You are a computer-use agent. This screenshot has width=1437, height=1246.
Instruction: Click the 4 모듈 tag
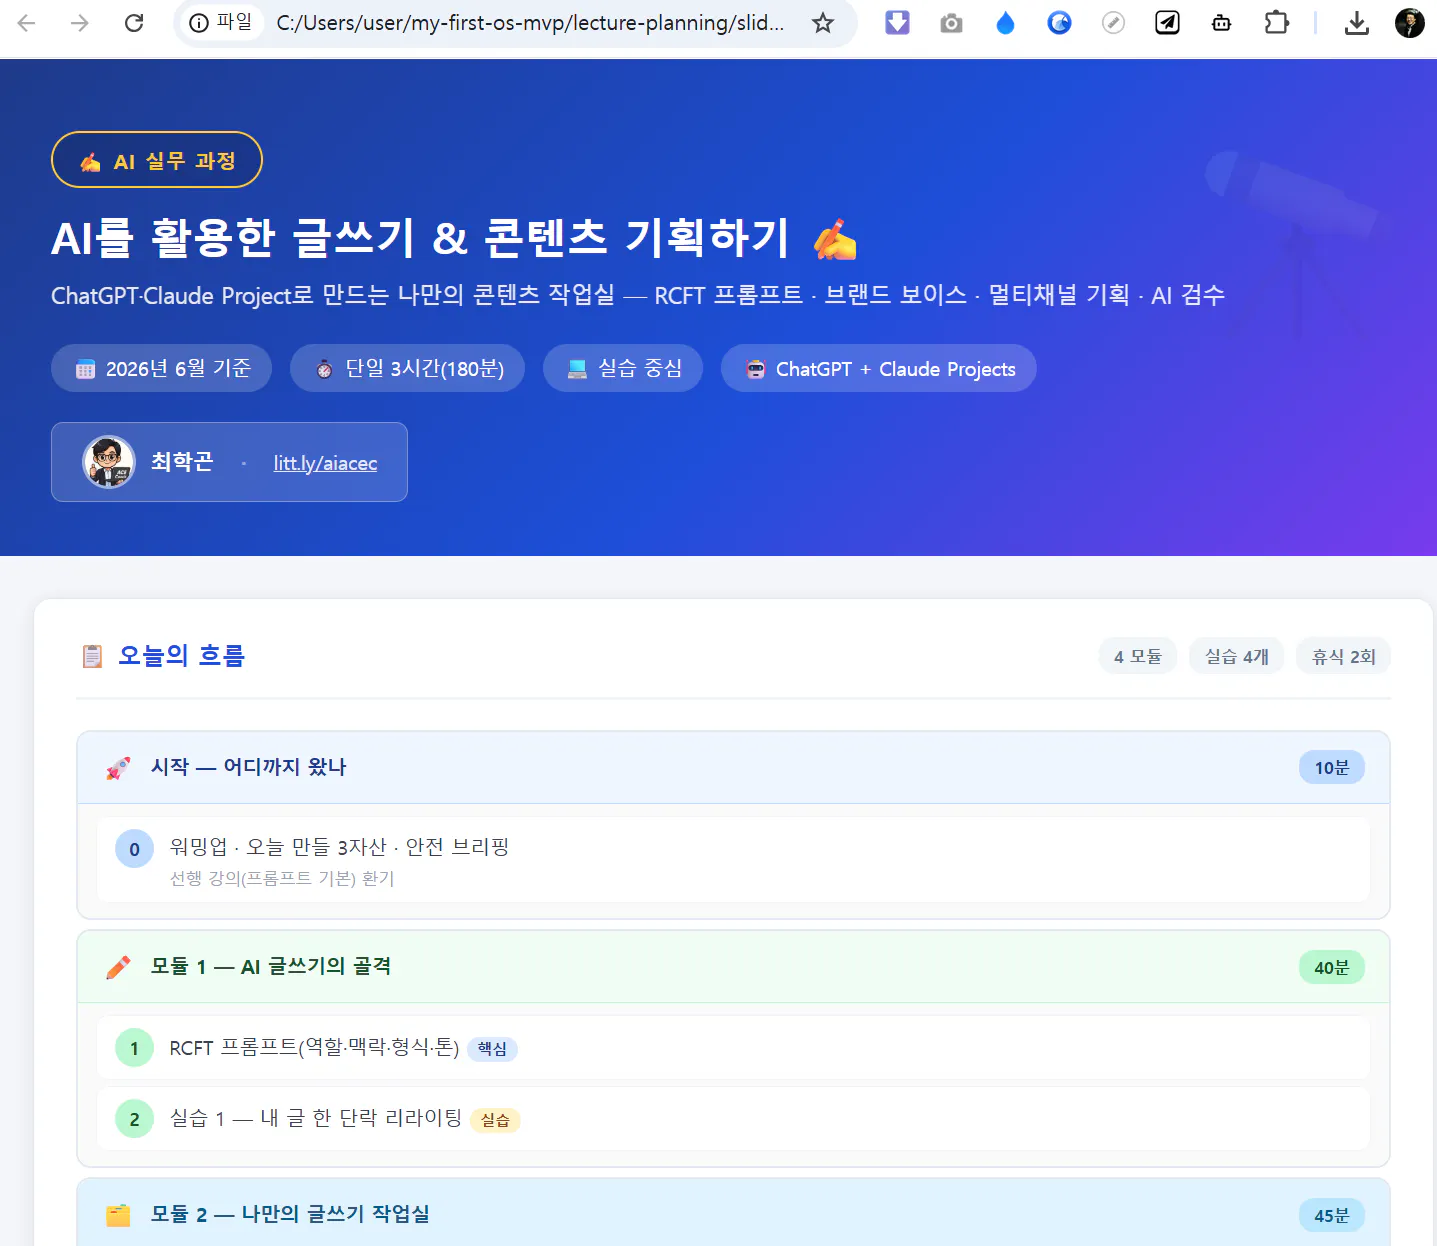[1138, 656]
